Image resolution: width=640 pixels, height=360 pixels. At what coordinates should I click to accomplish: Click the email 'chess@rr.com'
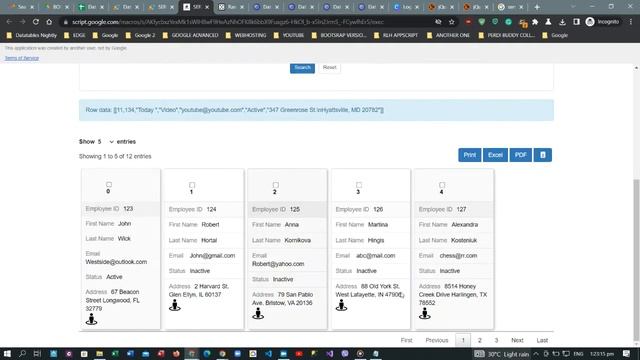coord(458,256)
